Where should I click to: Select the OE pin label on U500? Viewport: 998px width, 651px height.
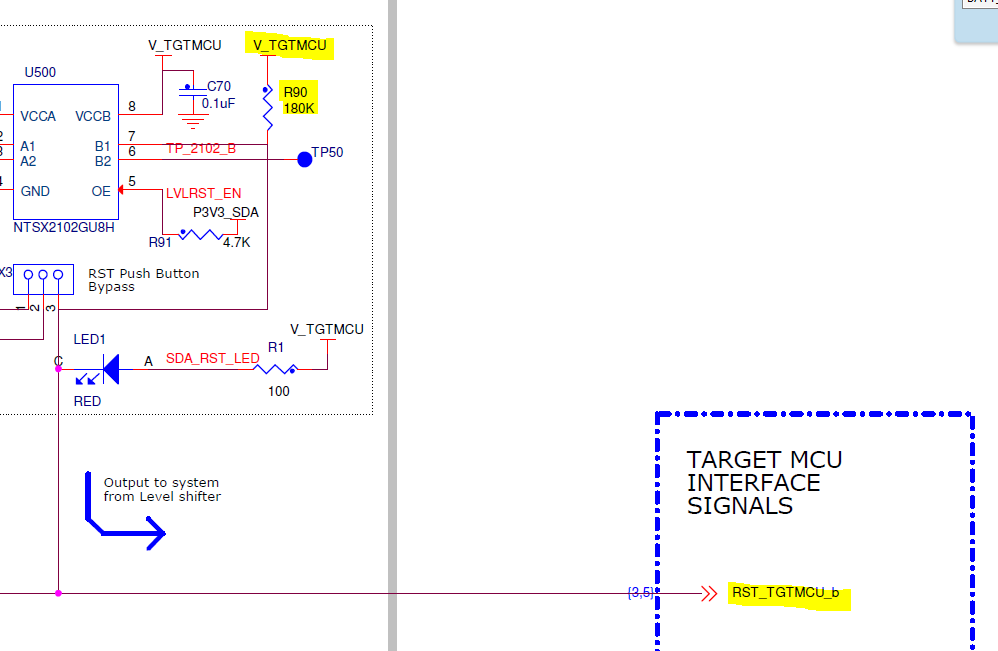pos(101,192)
